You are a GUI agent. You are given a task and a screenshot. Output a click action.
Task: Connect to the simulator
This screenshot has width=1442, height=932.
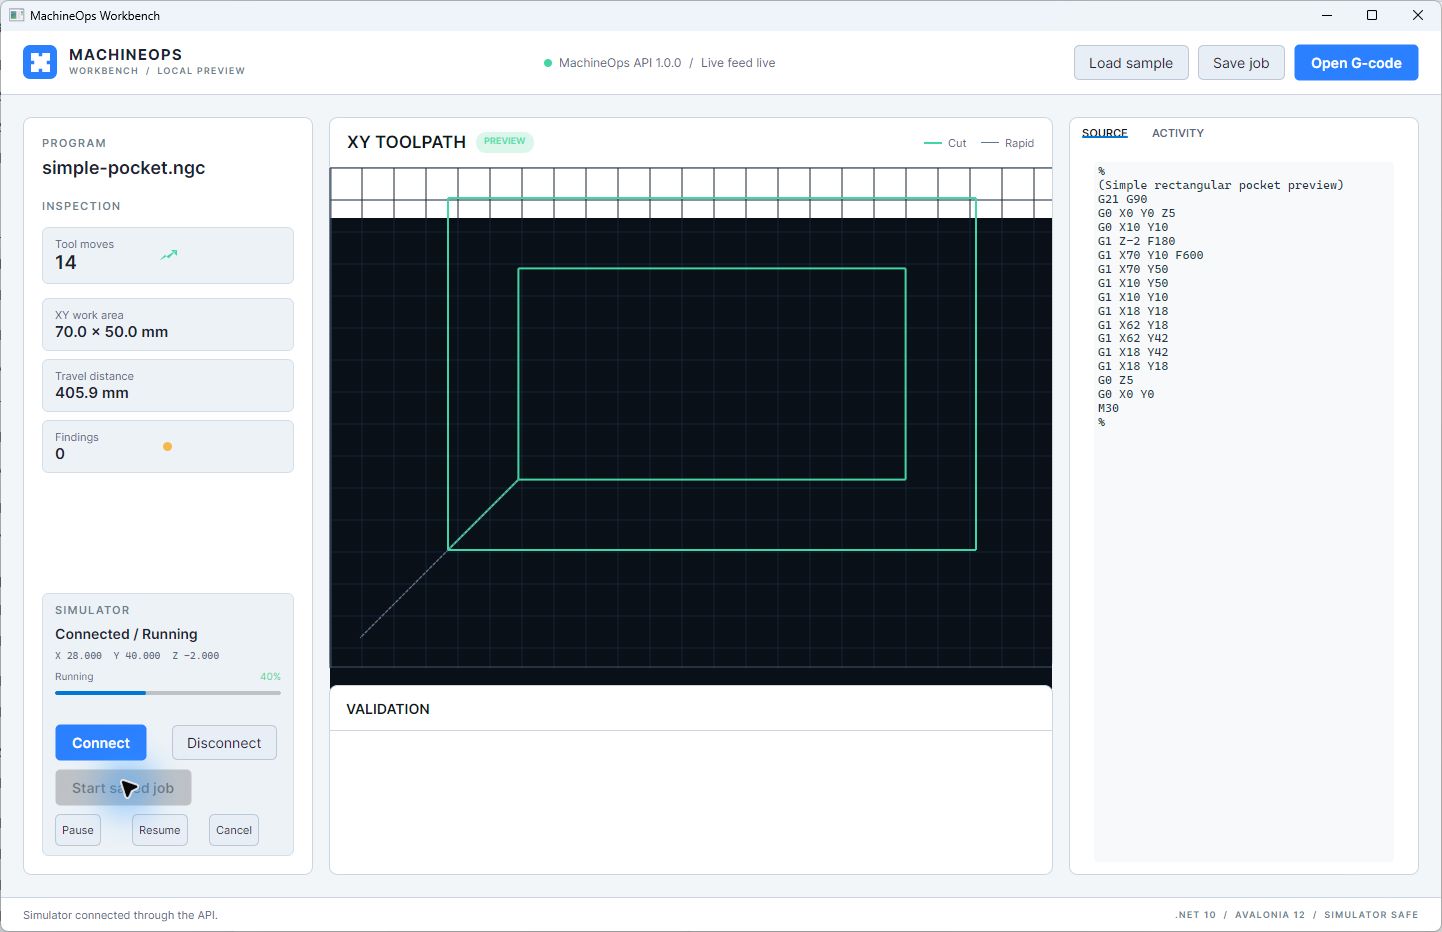[x=101, y=743]
